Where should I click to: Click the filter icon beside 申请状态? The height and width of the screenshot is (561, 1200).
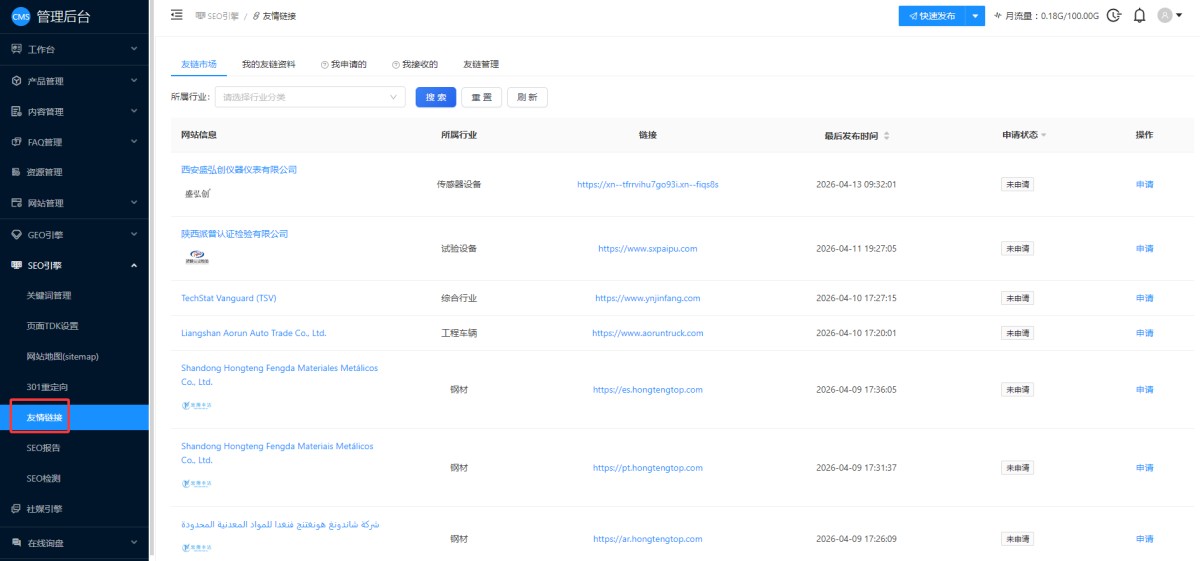pyautogui.click(x=1044, y=135)
